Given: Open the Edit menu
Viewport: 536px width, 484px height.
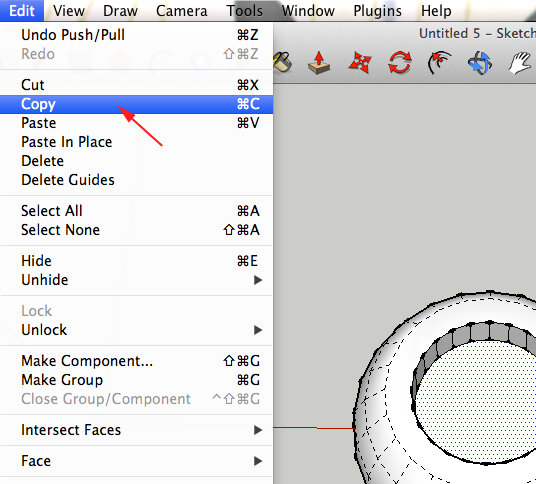Looking at the screenshot, I should click(22, 11).
